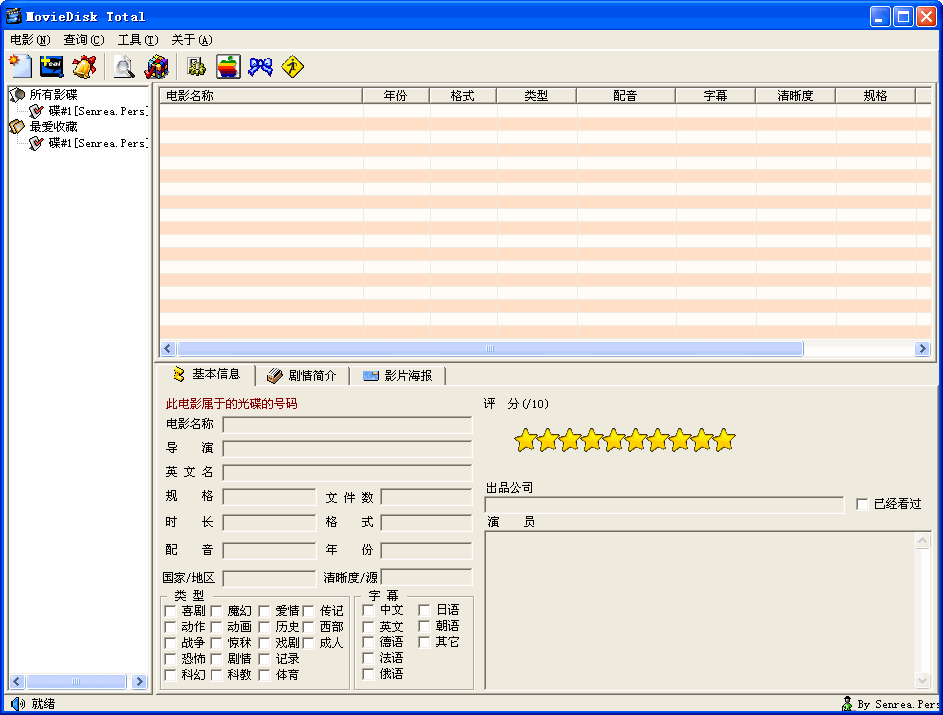
Task: Check the 西部 genre checkbox
Action: pyautogui.click(x=309, y=627)
